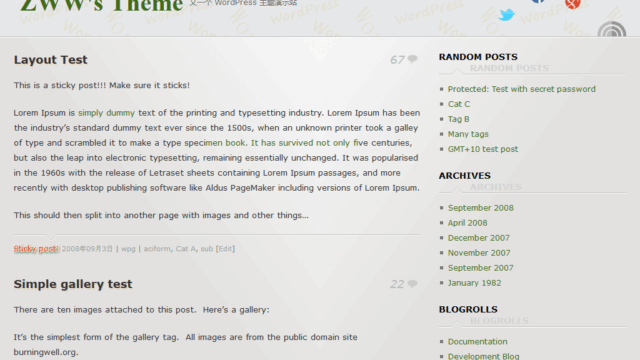Open the sub category link
Viewport: 640px width, 360px height.
click(207, 249)
